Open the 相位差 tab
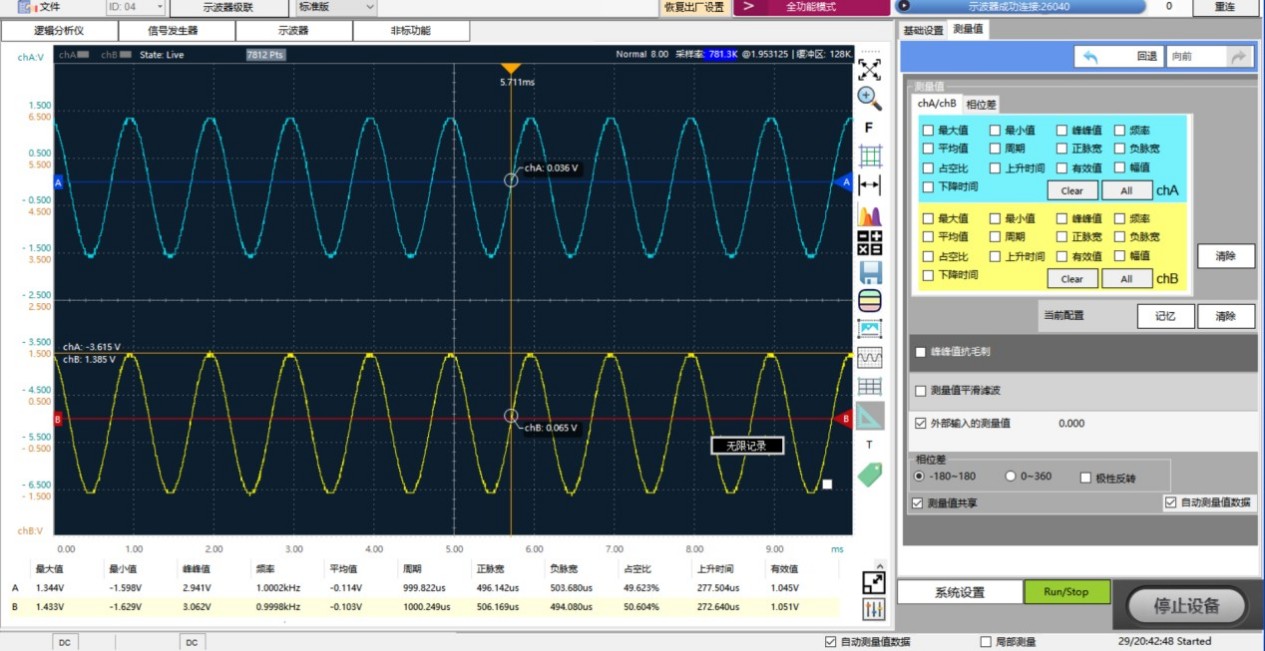The image size is (1265, 651). point(981,104)
